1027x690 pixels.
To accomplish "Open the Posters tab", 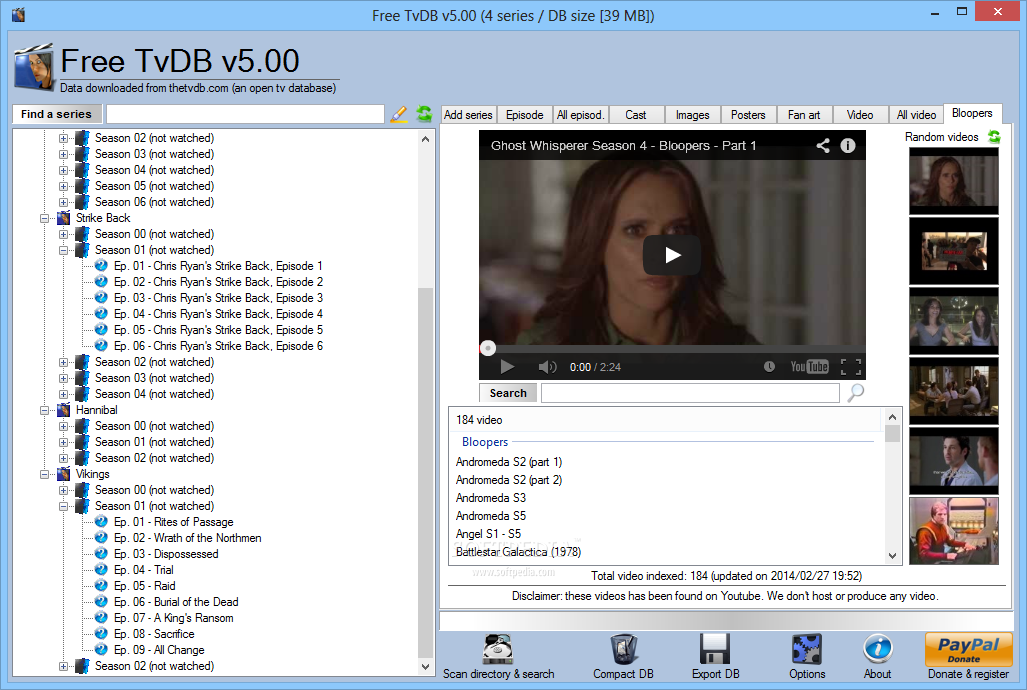I will click(748, 115).
